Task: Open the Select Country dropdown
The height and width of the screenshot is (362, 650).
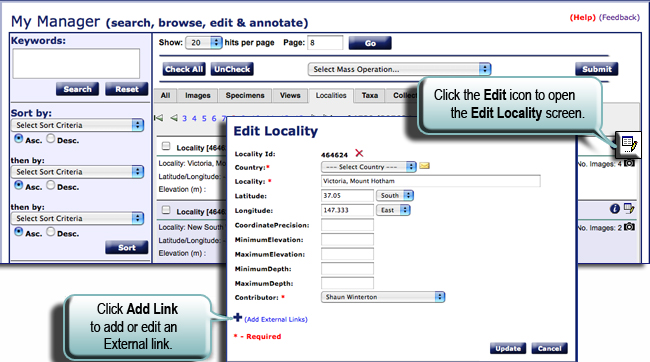Action: pos(369,167)
